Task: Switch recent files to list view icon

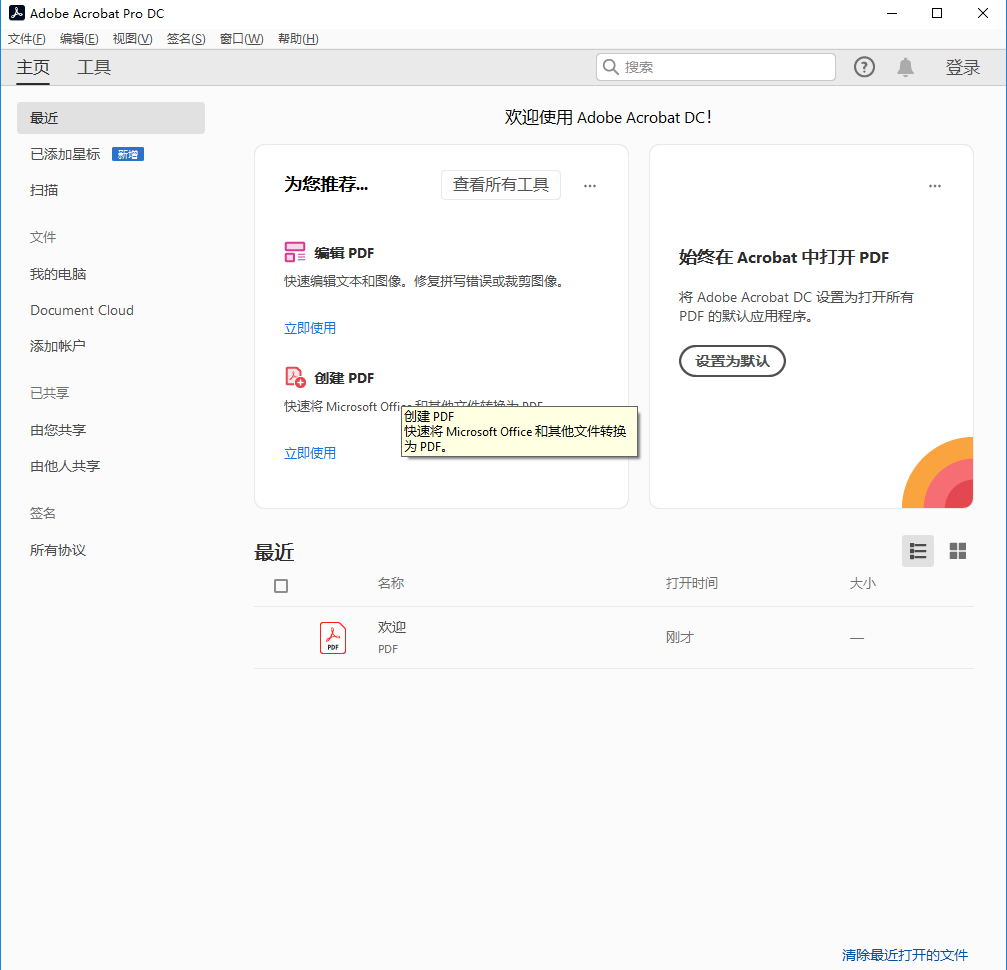Action: pos(917,551)
